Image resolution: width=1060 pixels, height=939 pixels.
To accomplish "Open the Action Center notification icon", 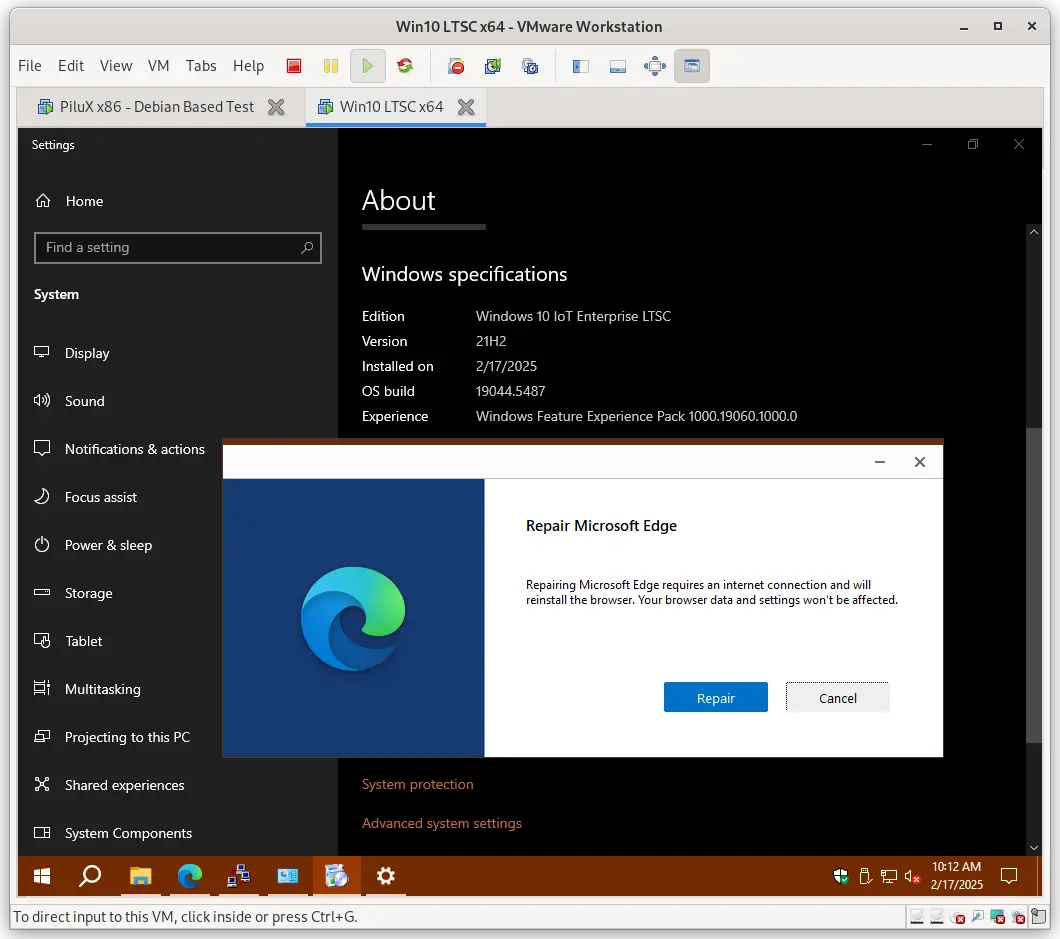I will [1009, 876].
